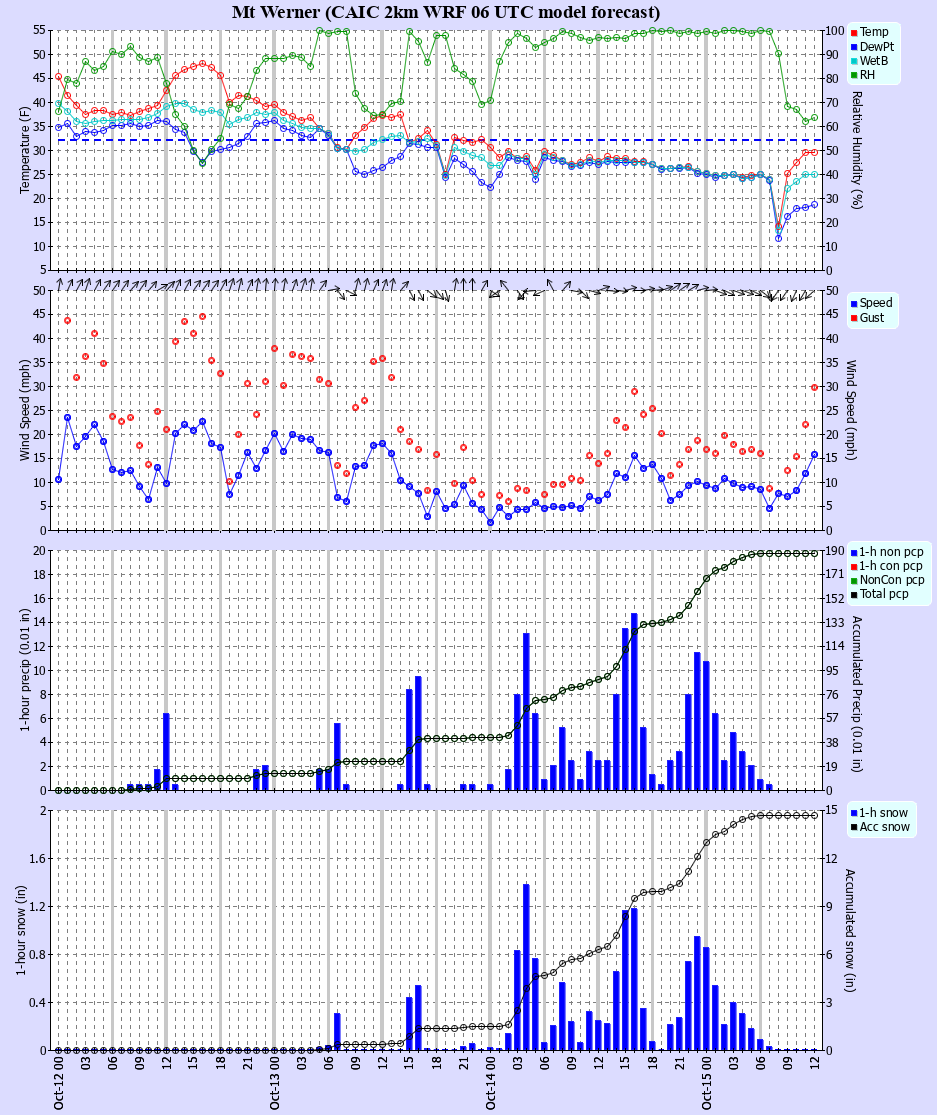
Task: Click the 'Oct-13 00' time axis label
Action: click(x=274, y=1083)
